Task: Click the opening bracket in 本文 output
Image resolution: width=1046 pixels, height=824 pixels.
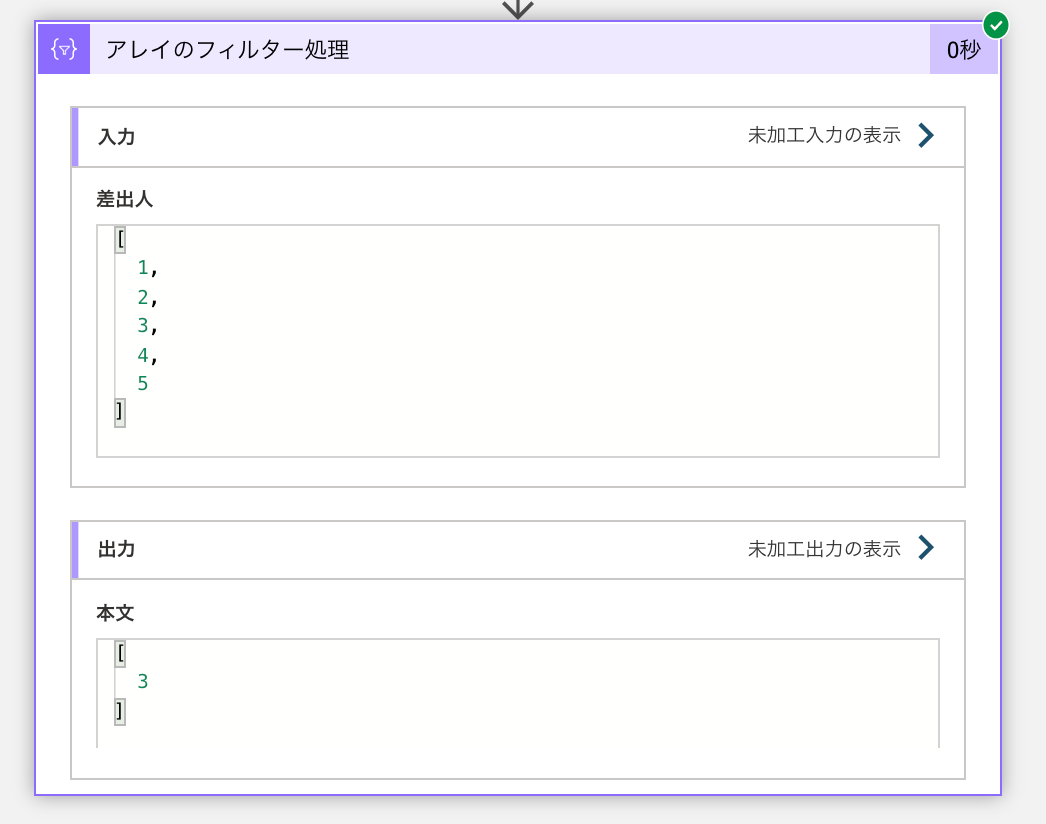Action: (x=120, y=653)
